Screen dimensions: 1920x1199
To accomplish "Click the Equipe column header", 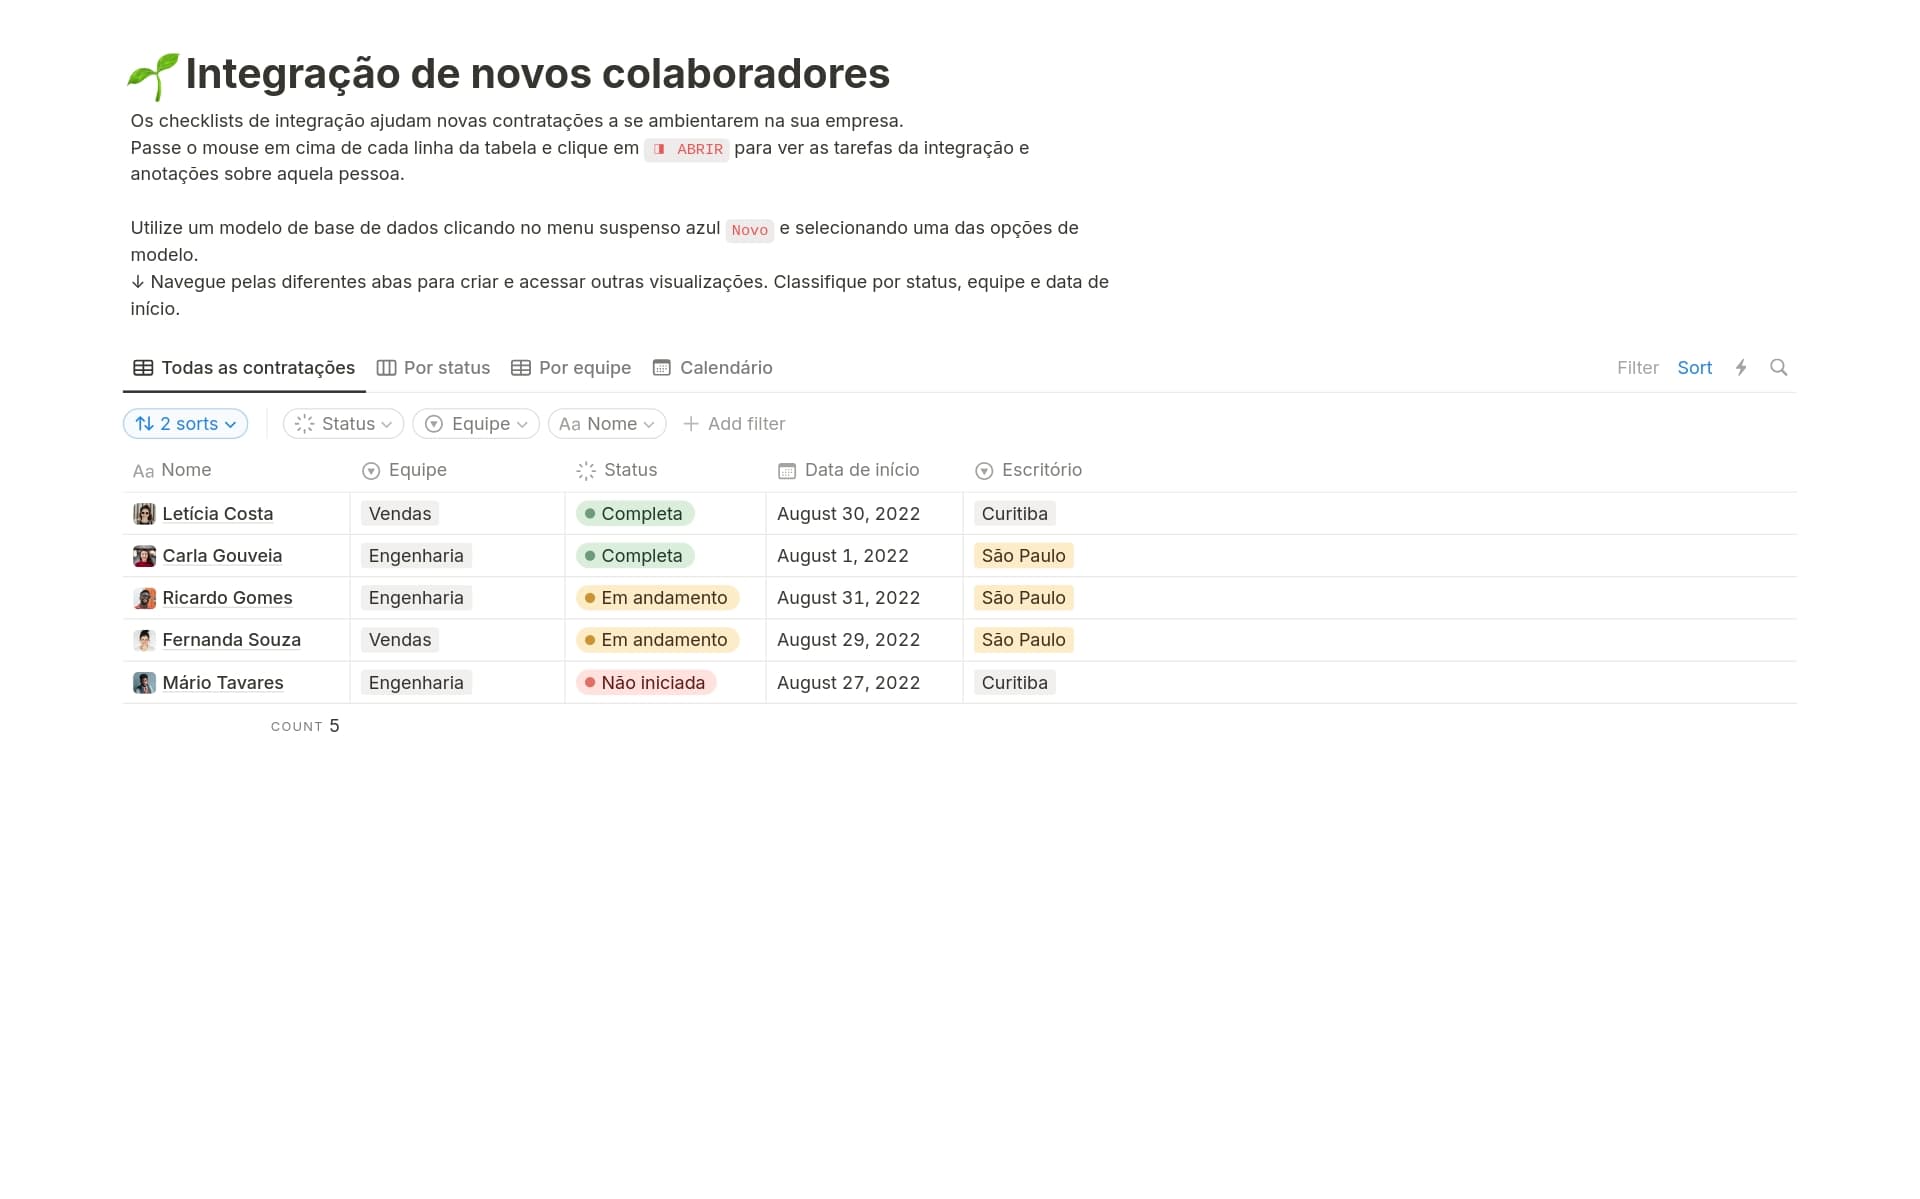I will 417,470.
